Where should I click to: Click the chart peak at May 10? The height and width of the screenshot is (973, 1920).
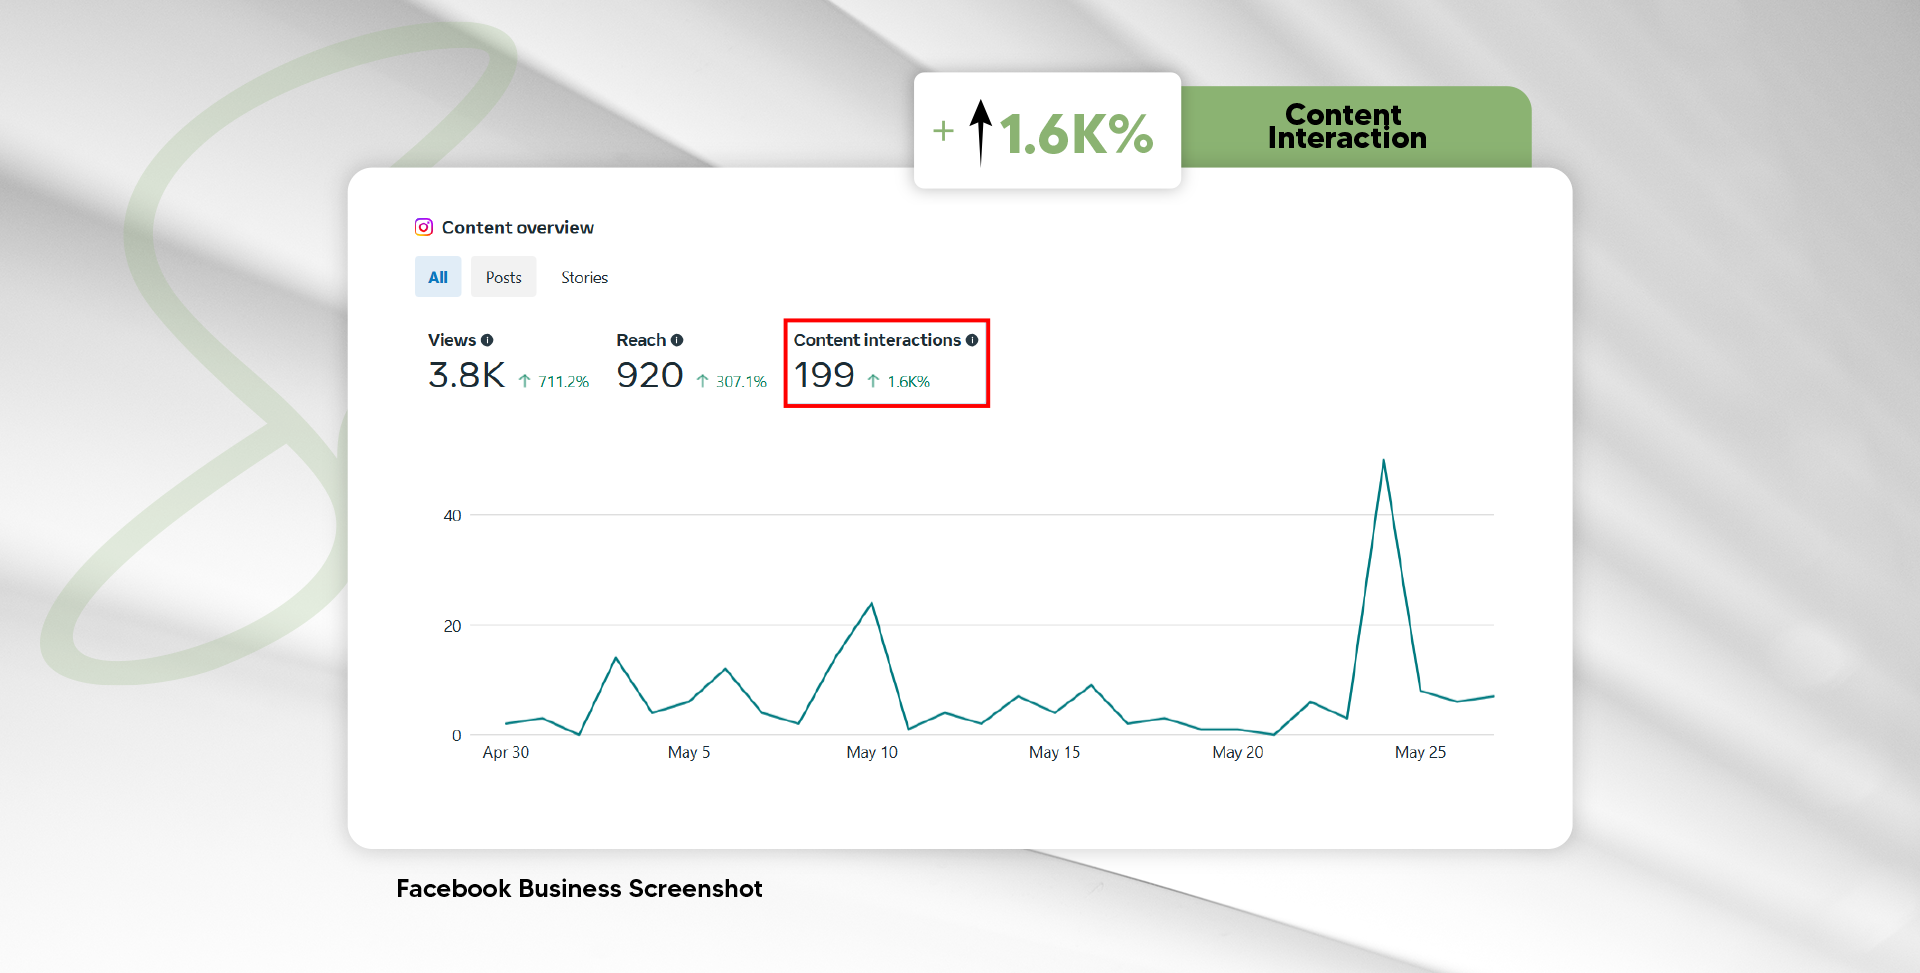(871, 604)
